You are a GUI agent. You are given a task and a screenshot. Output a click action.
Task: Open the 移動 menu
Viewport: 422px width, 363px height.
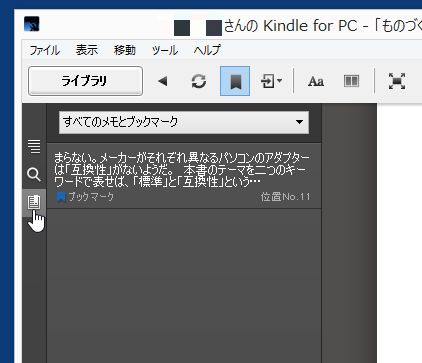click(125, 50)
